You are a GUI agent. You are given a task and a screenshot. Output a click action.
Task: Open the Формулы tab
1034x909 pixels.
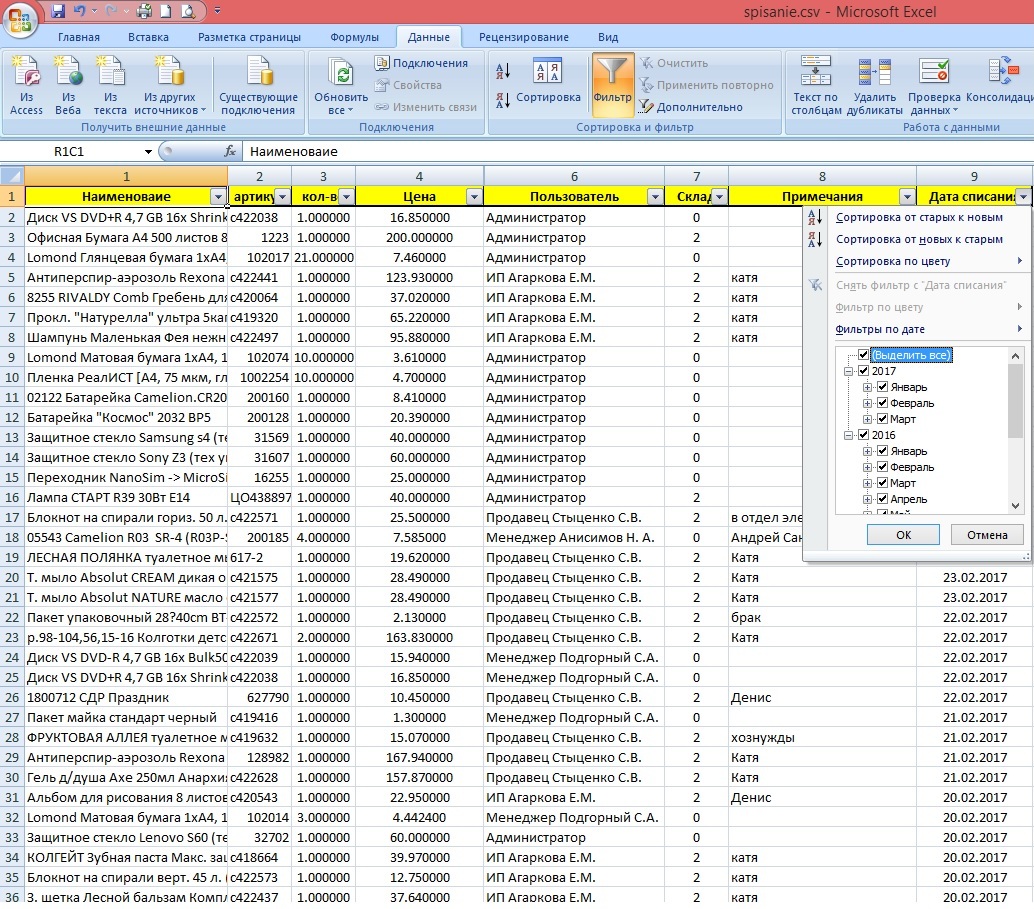pos(354,37)
